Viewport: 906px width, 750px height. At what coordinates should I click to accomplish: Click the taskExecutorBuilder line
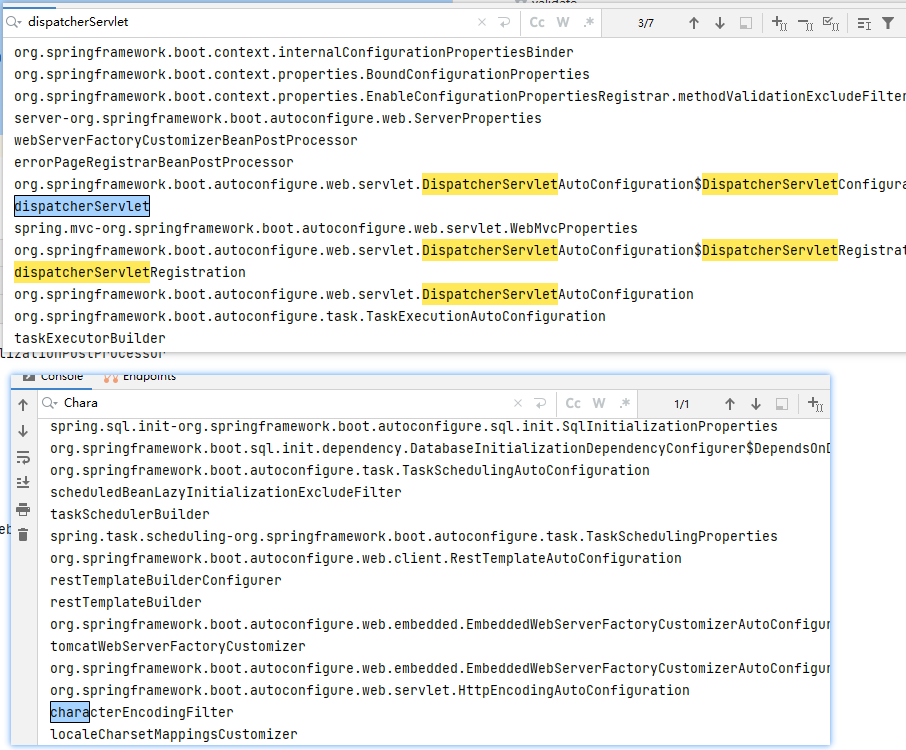(x=90, y=338)
